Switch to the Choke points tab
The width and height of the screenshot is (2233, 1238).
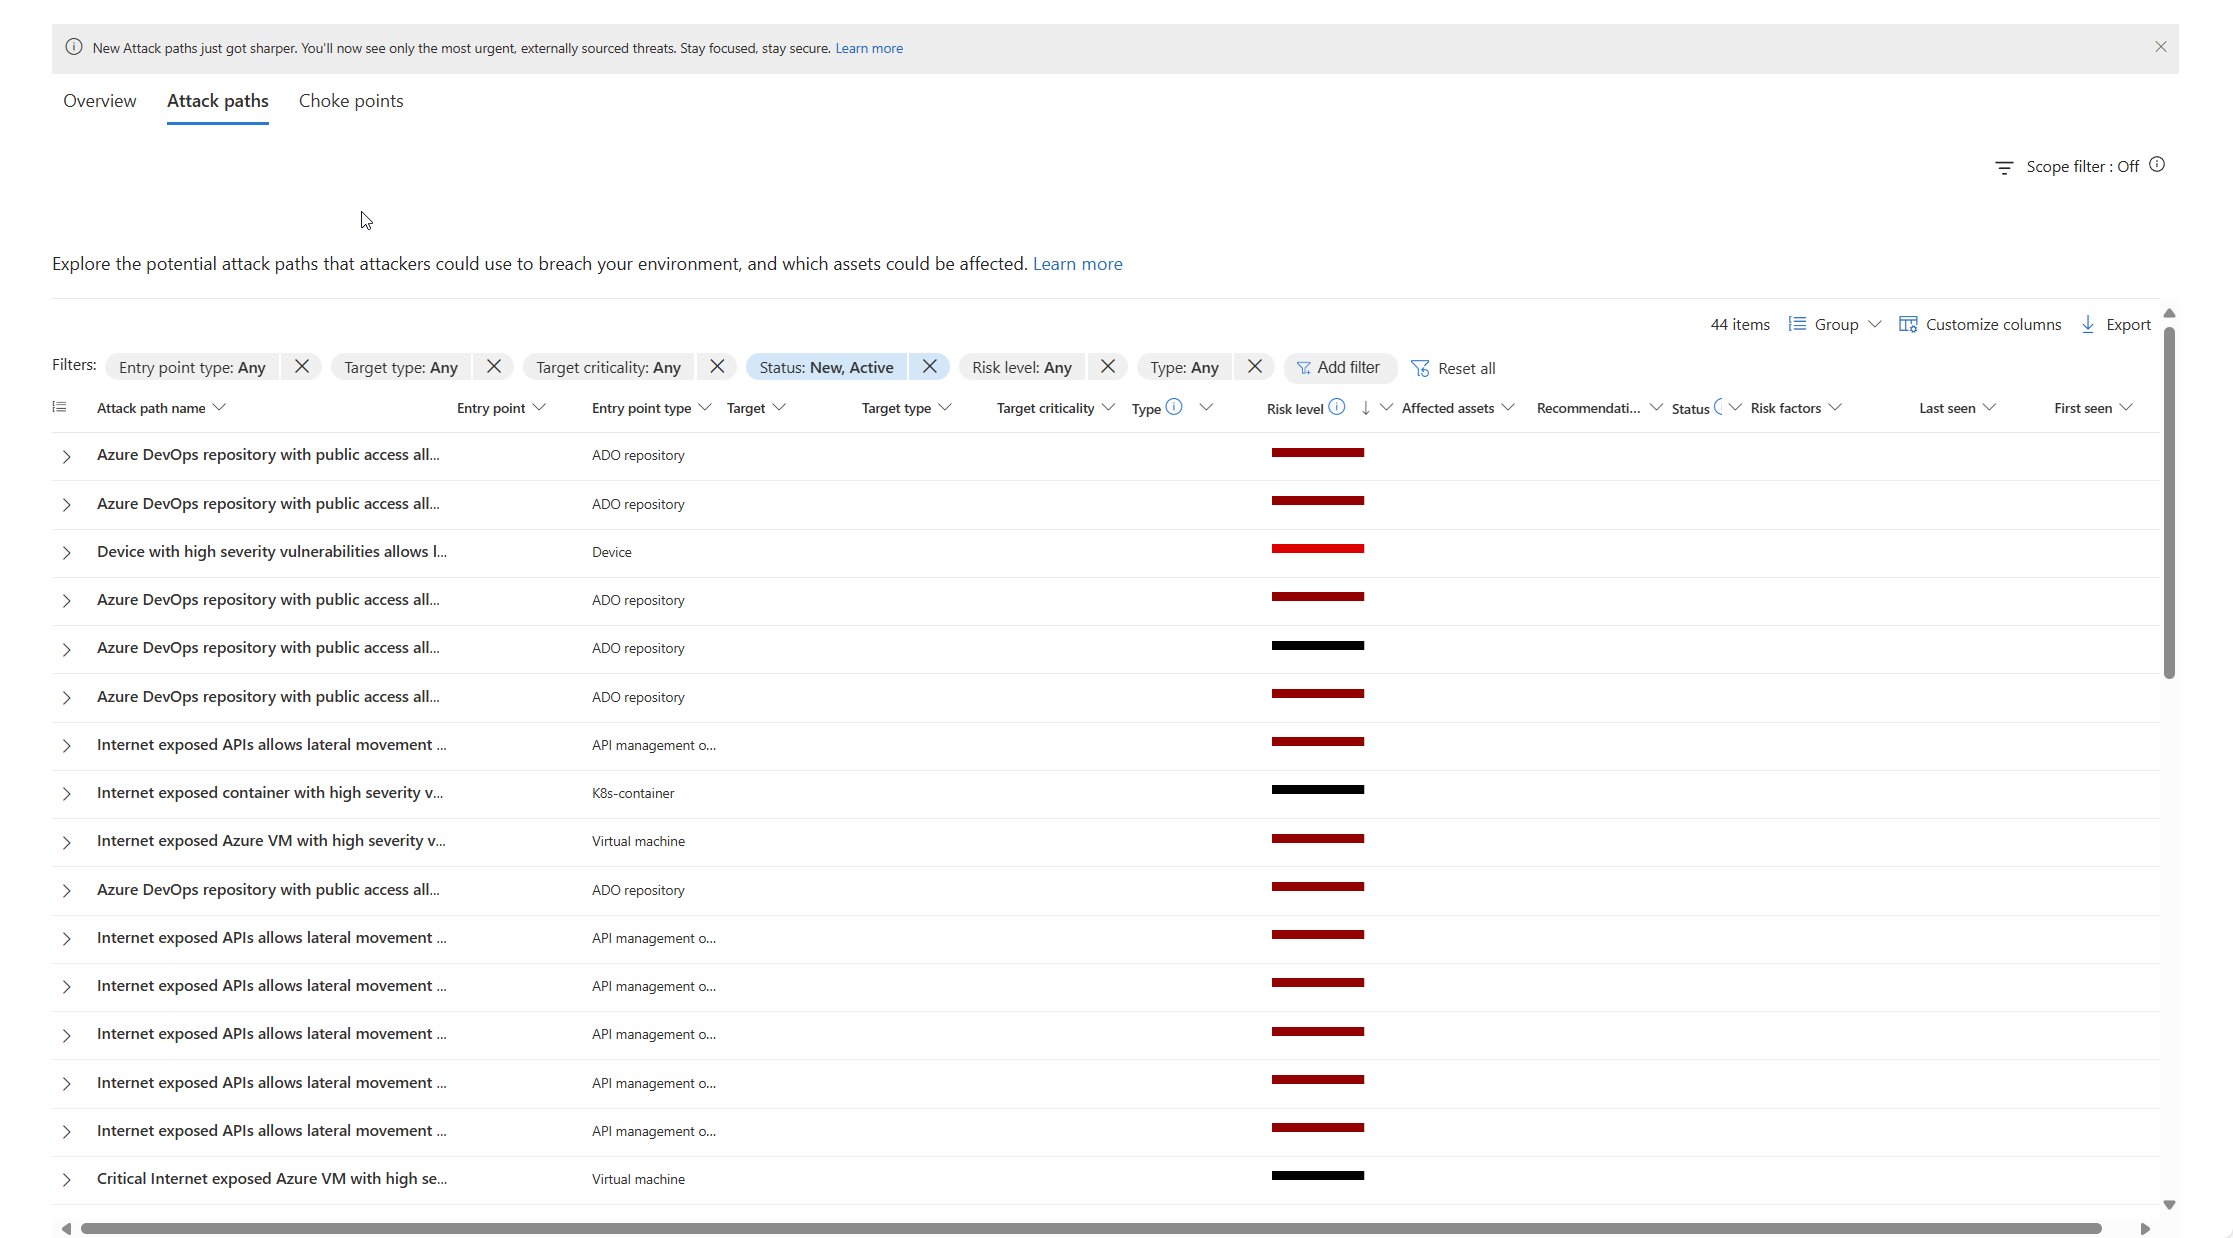pyautogui.click(x=351, y=101)
